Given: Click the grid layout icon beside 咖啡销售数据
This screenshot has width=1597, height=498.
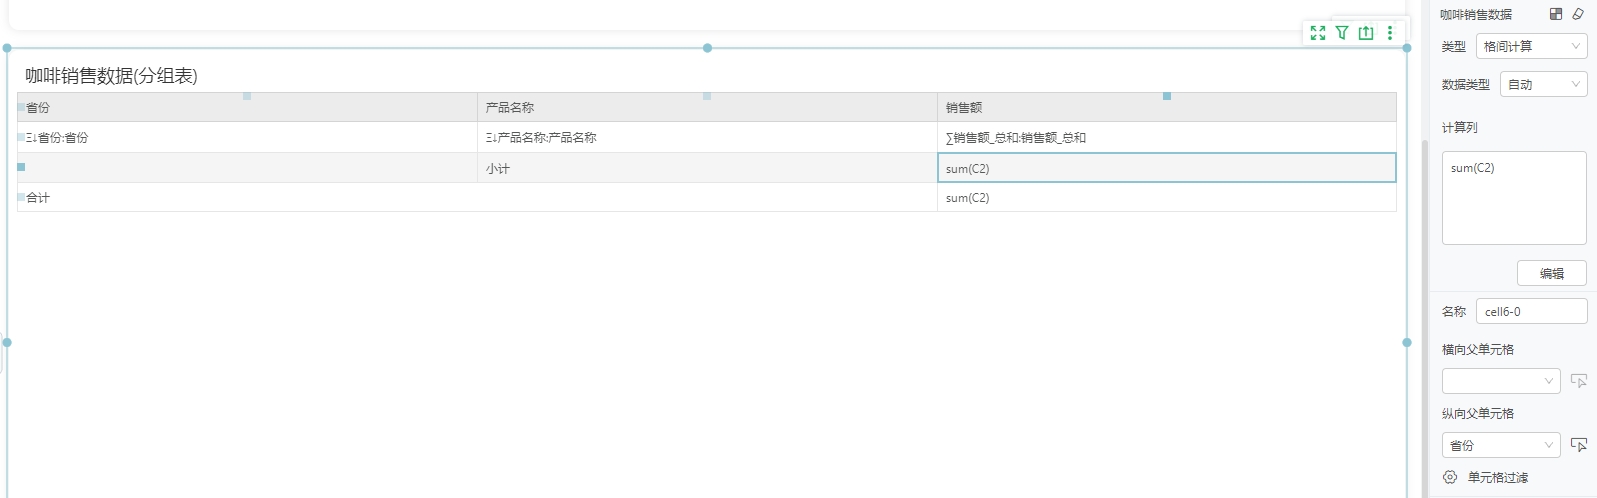Looking at the screenshot, I should pos(1555,14).
